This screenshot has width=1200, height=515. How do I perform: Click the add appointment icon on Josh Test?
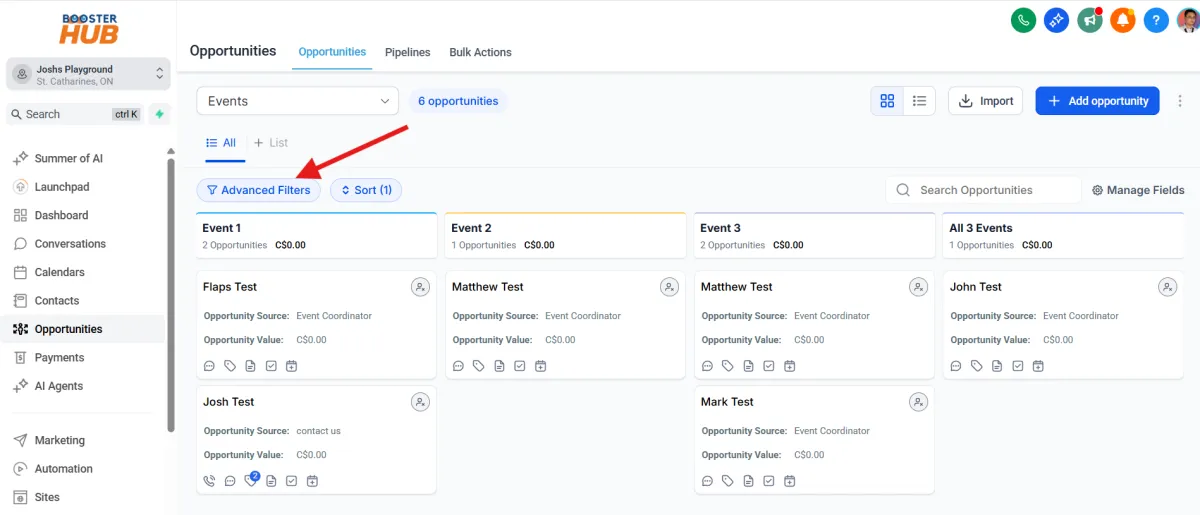click(x=312, y=481)
